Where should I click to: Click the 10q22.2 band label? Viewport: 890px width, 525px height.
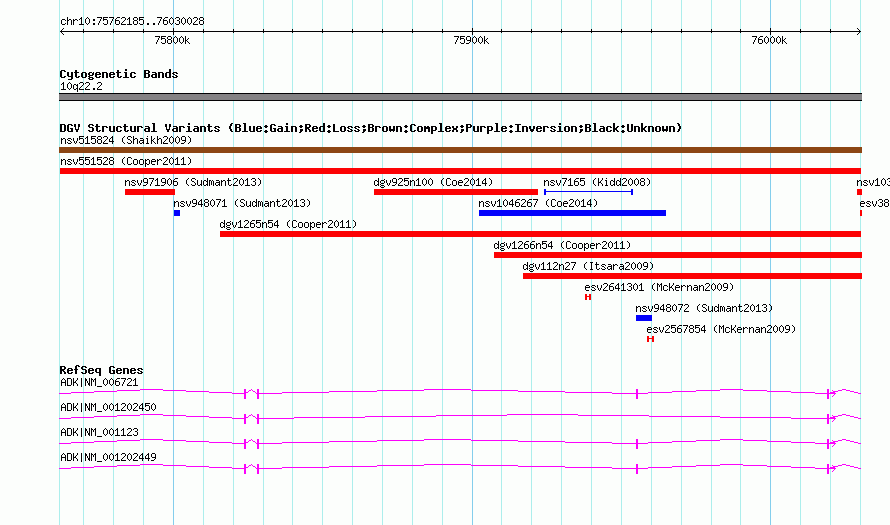pyautogui.click(x=81, y=86)
